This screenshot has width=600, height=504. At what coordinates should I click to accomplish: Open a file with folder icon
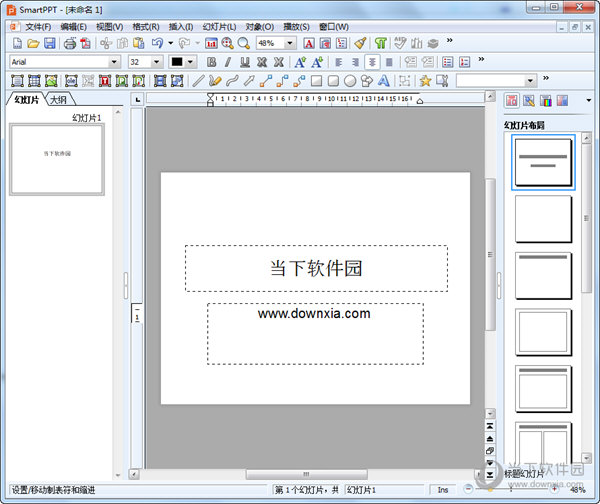[x=33, y=43]
